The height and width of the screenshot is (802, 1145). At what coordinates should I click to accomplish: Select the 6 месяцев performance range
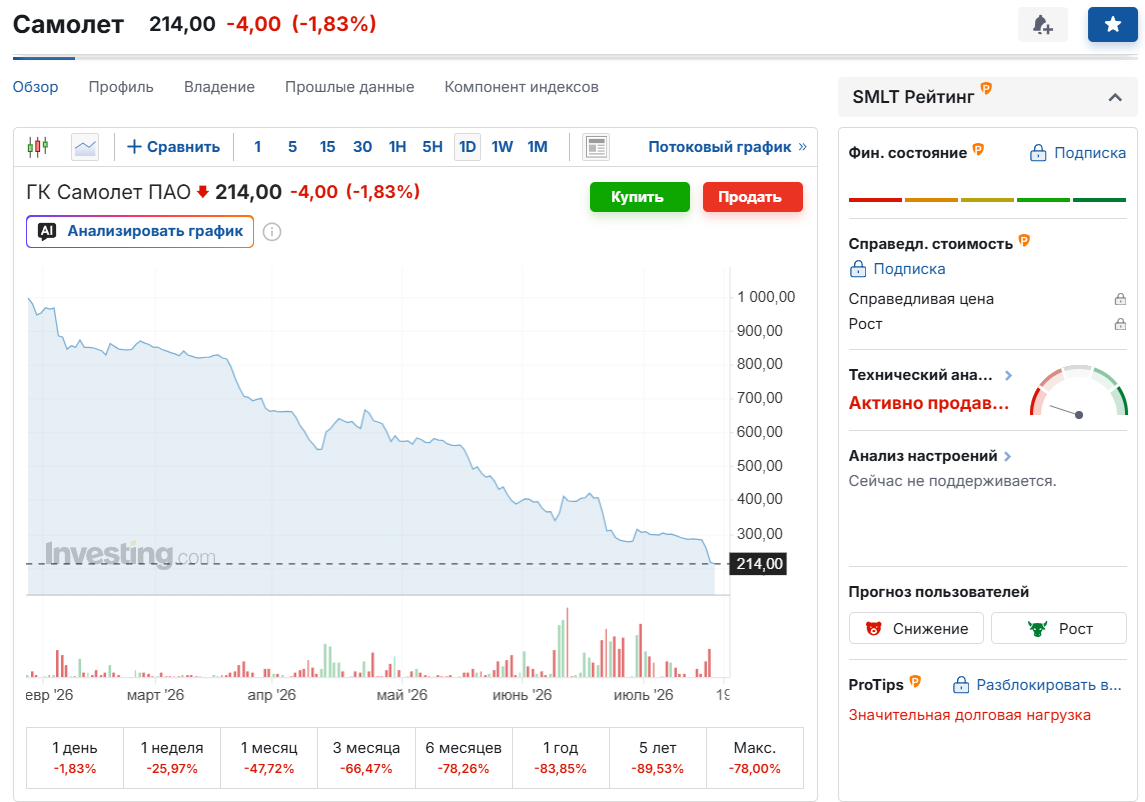pos(463,757)
